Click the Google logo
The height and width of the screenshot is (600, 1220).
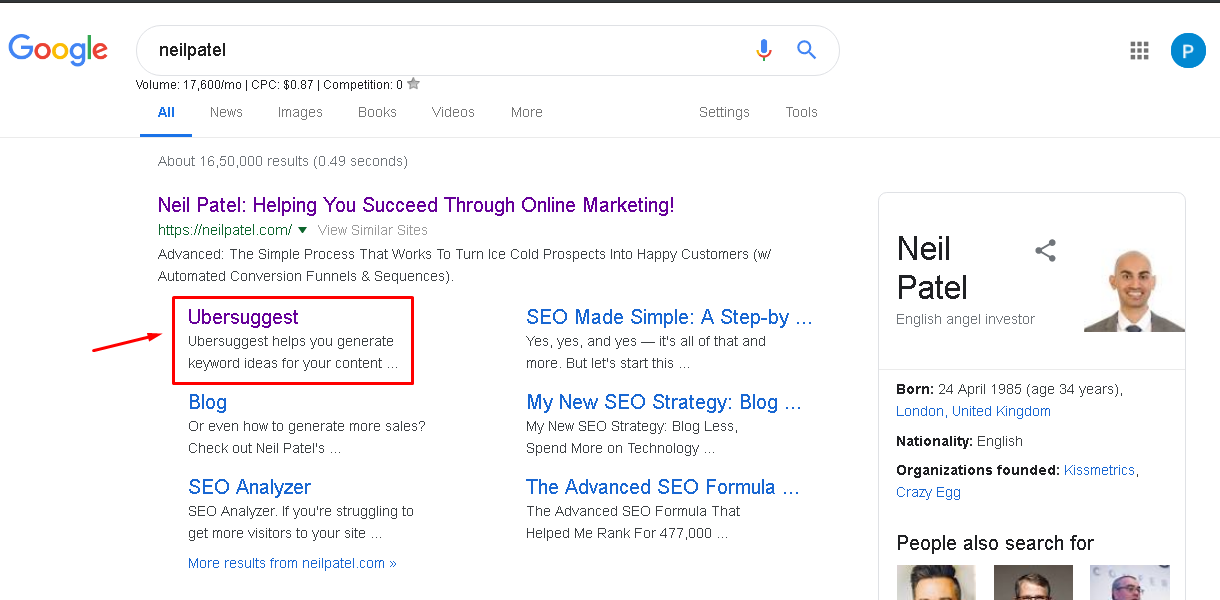(58, 50)
